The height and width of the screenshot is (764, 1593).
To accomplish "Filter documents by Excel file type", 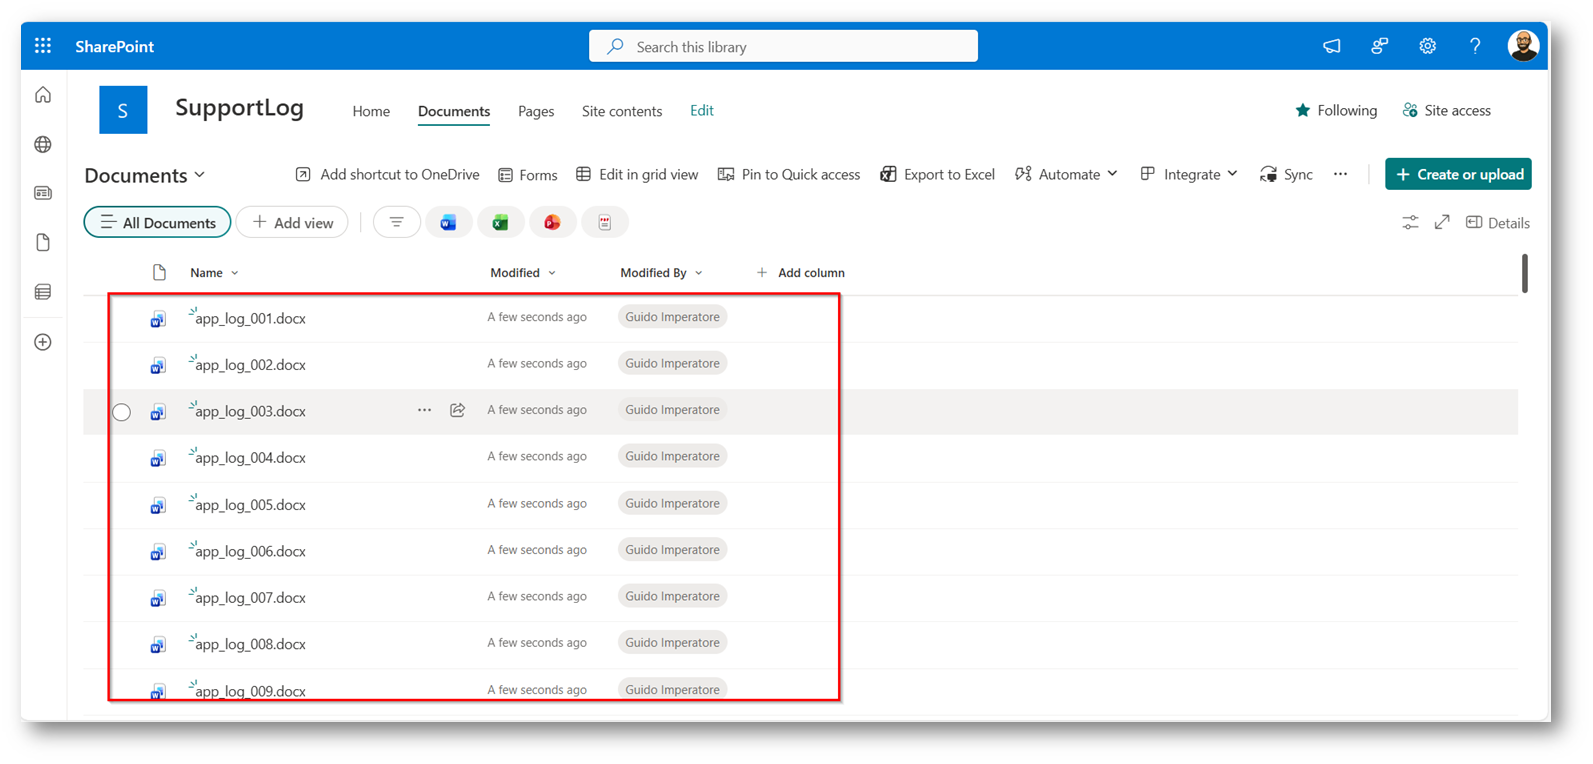I will [x=500, y=223].
